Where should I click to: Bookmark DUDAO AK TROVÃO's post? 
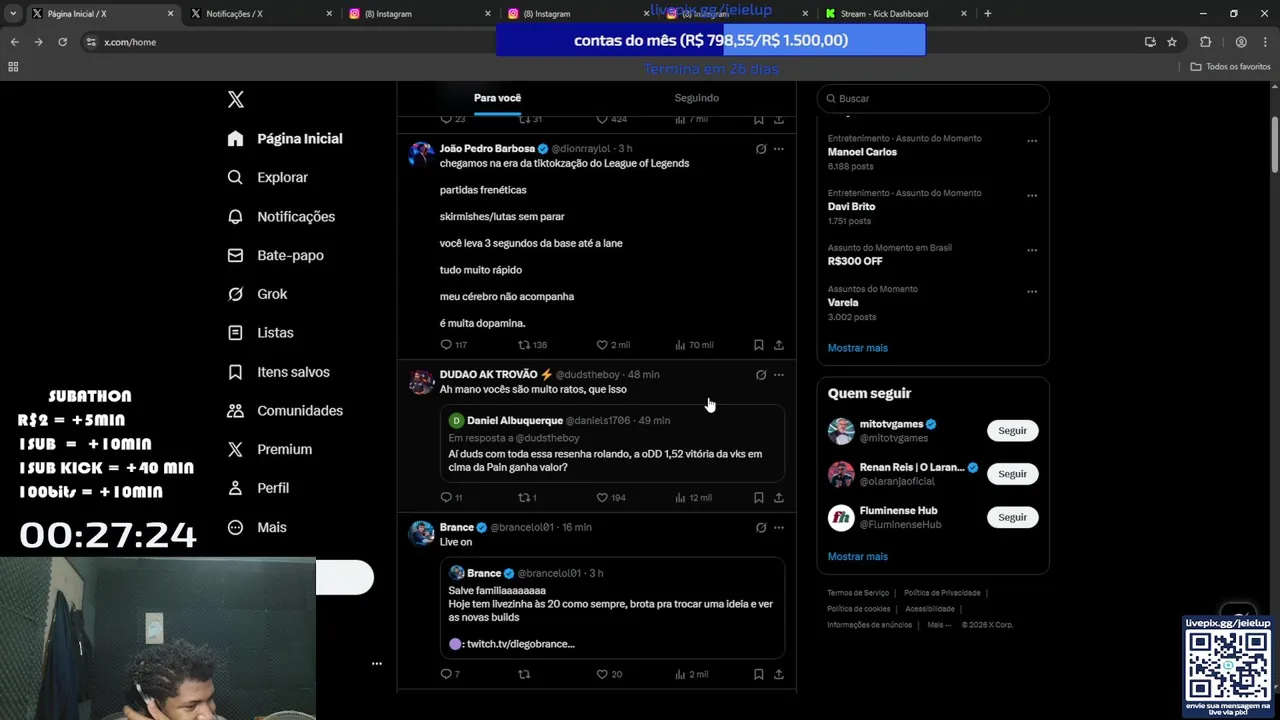point(759,498)
